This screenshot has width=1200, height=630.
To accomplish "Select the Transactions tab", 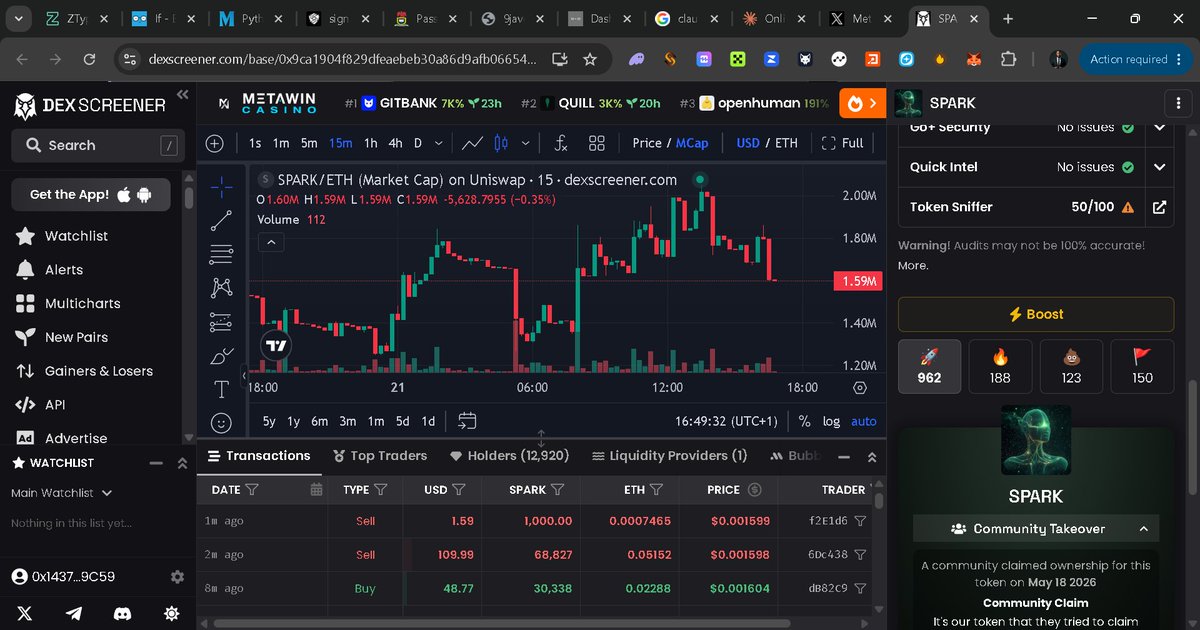I will (x=258, y=455).
